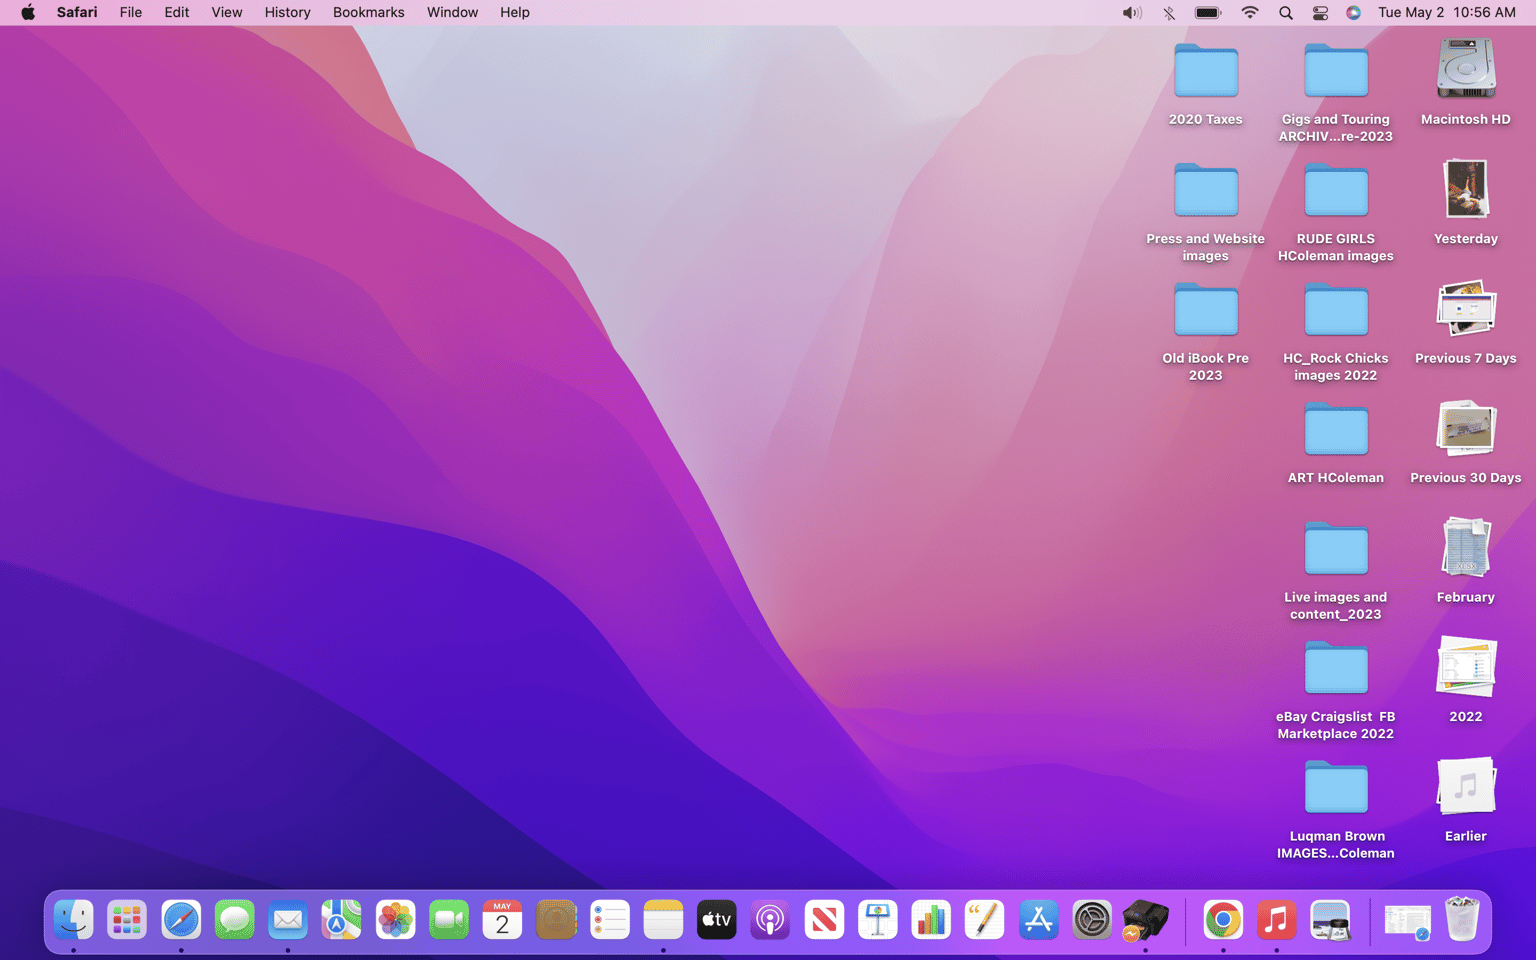Screen dimensions: 1536x960
Task: Open the Safari application menu
Action: (x=77, y=12)
